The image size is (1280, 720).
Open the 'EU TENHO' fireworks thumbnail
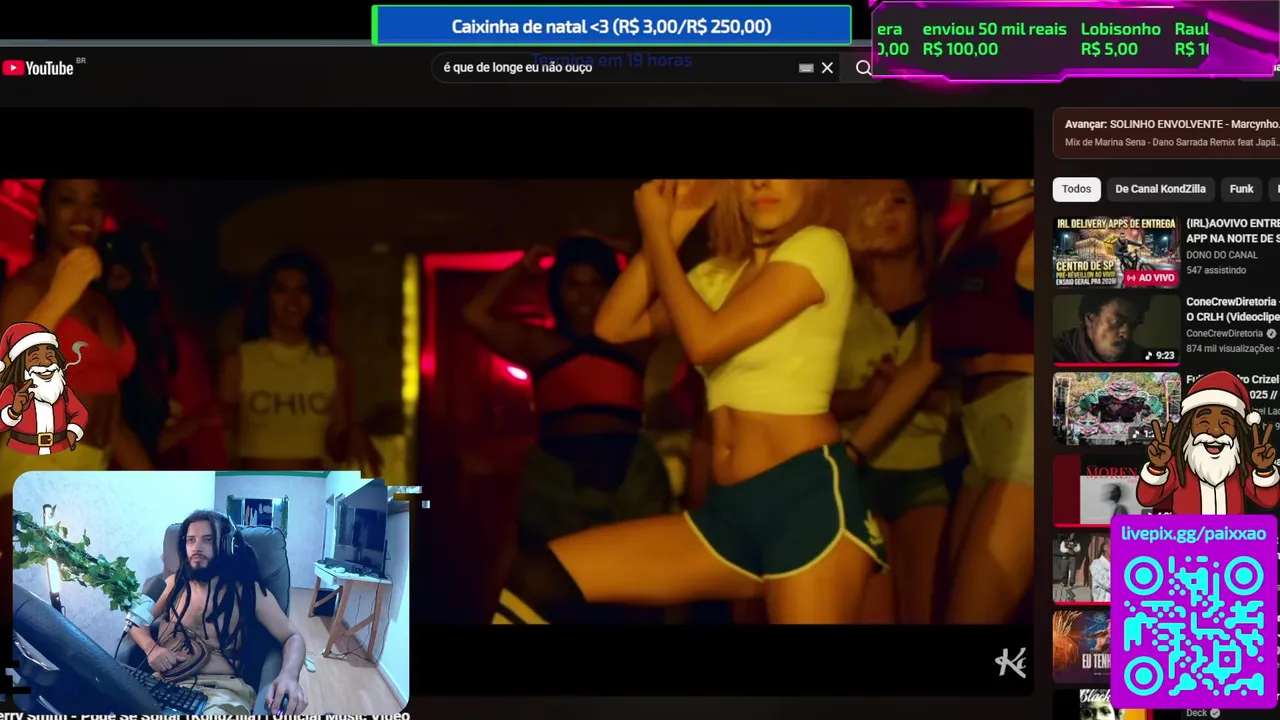pos(1082,646)
